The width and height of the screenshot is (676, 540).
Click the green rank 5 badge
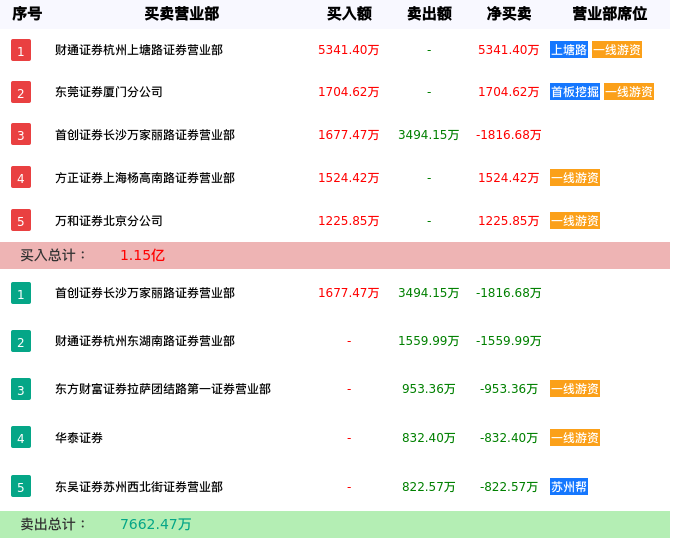(21, 487)
